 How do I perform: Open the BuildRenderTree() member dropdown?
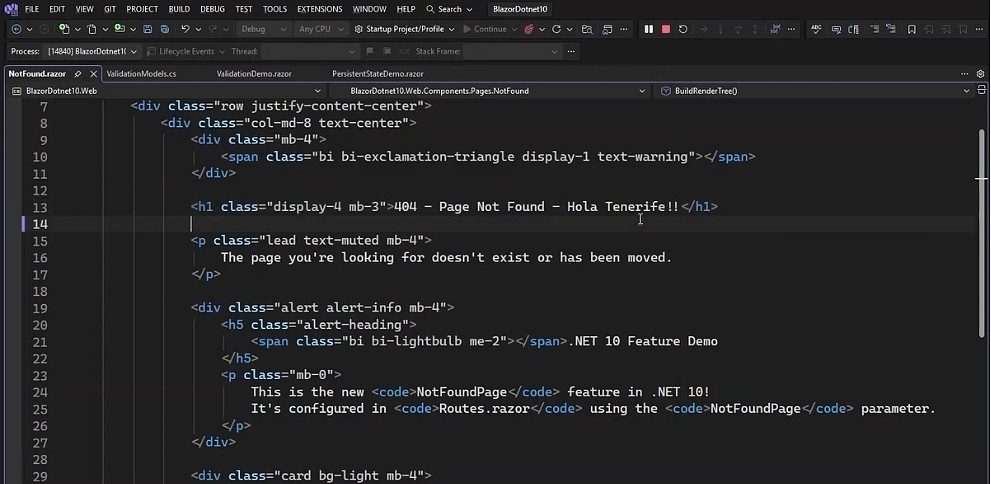(x=814, y=91)
